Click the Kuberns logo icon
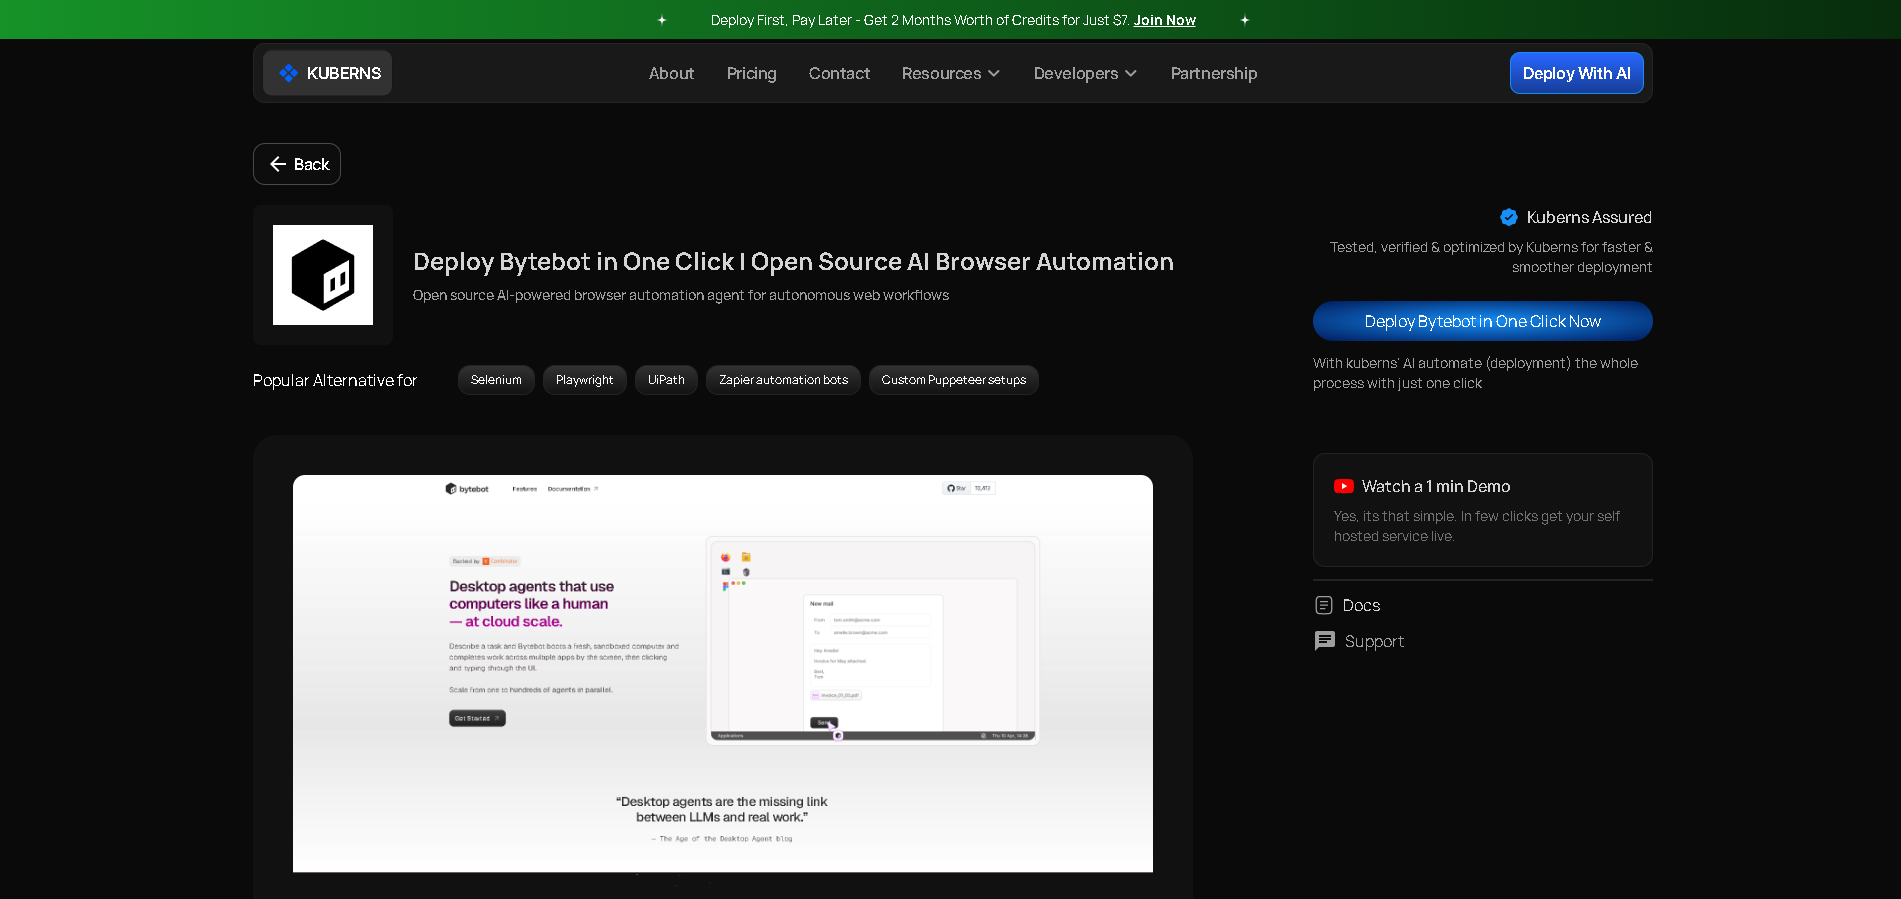1901x899 pixels. [288, 73]
